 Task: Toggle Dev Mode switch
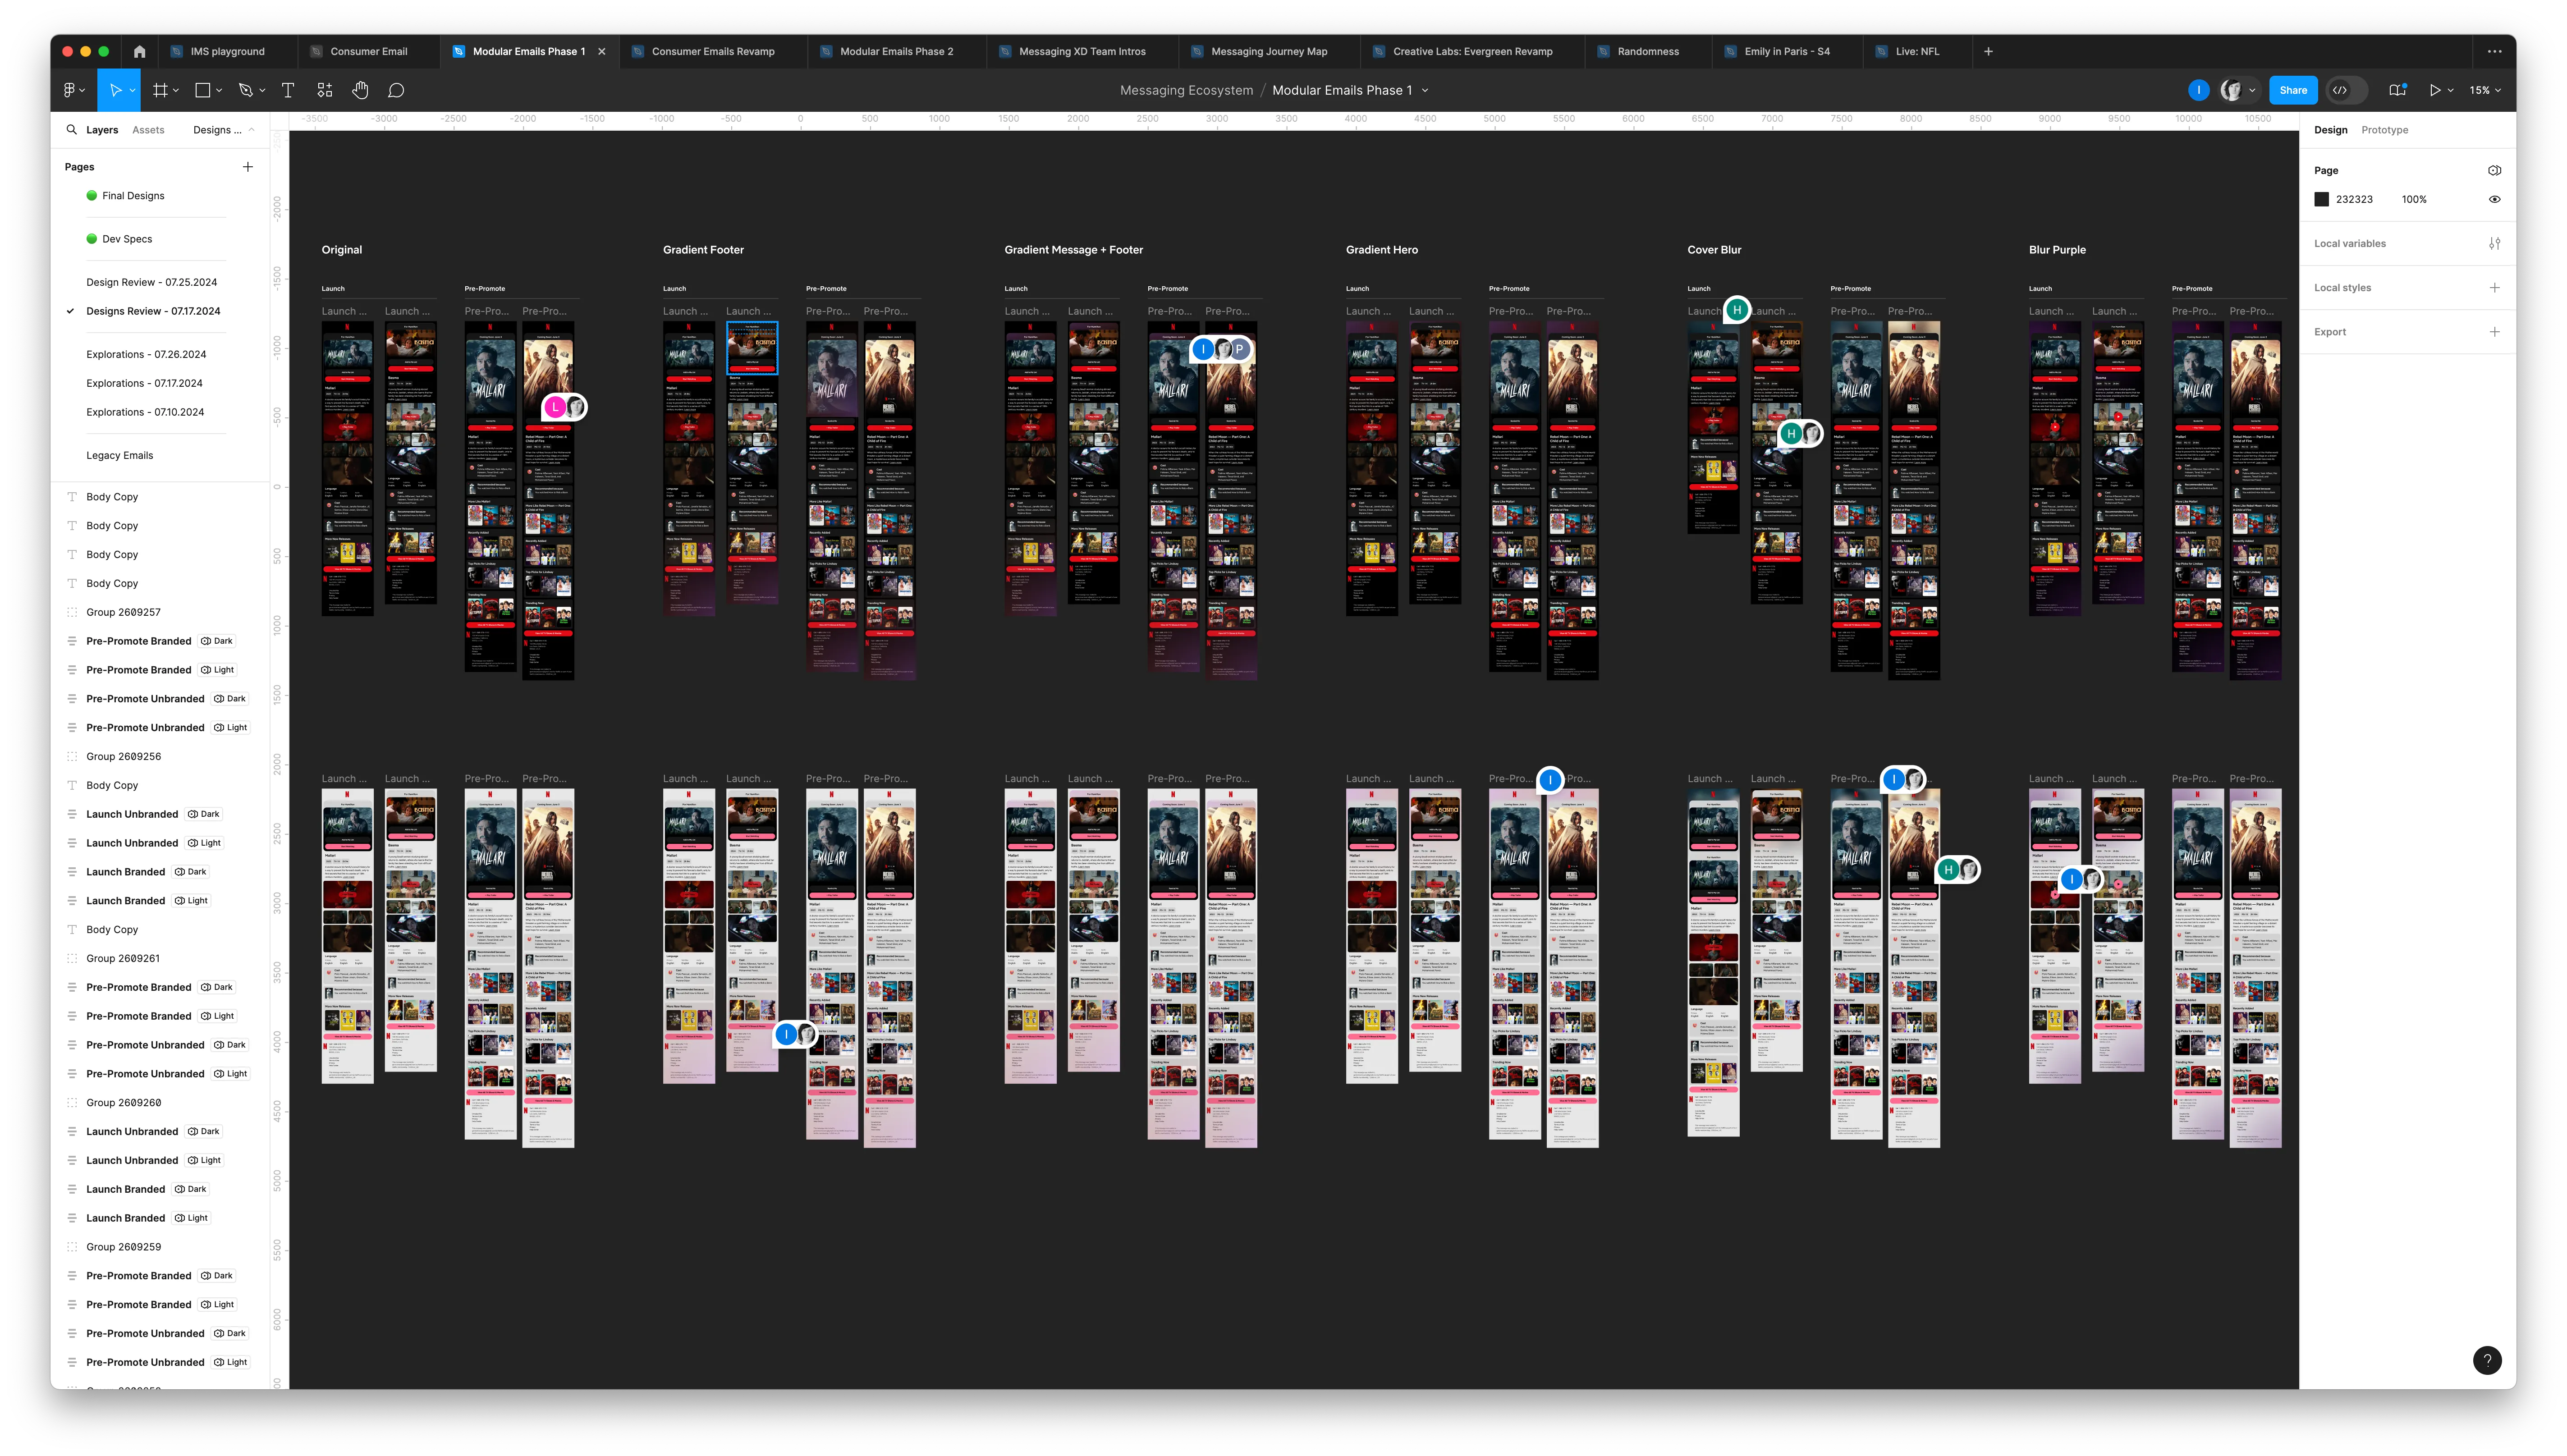(x=2346, y=90)
